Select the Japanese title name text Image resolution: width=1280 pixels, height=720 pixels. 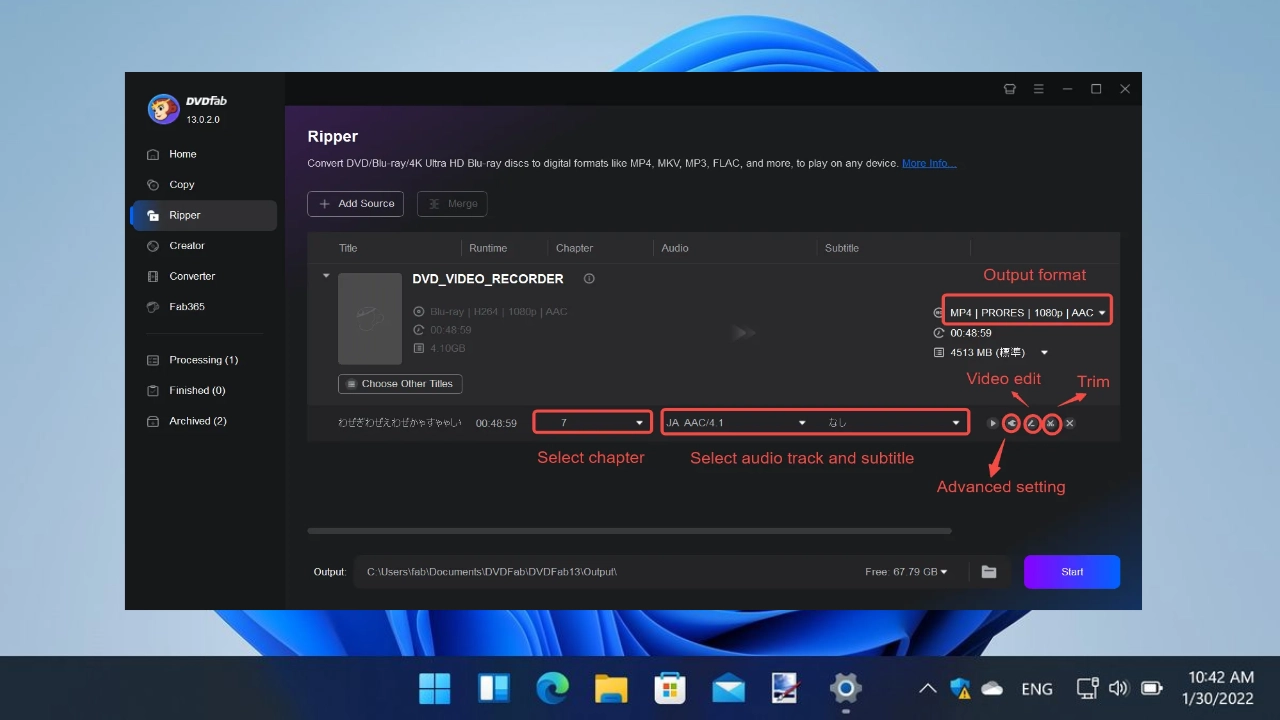coord(400,424)
